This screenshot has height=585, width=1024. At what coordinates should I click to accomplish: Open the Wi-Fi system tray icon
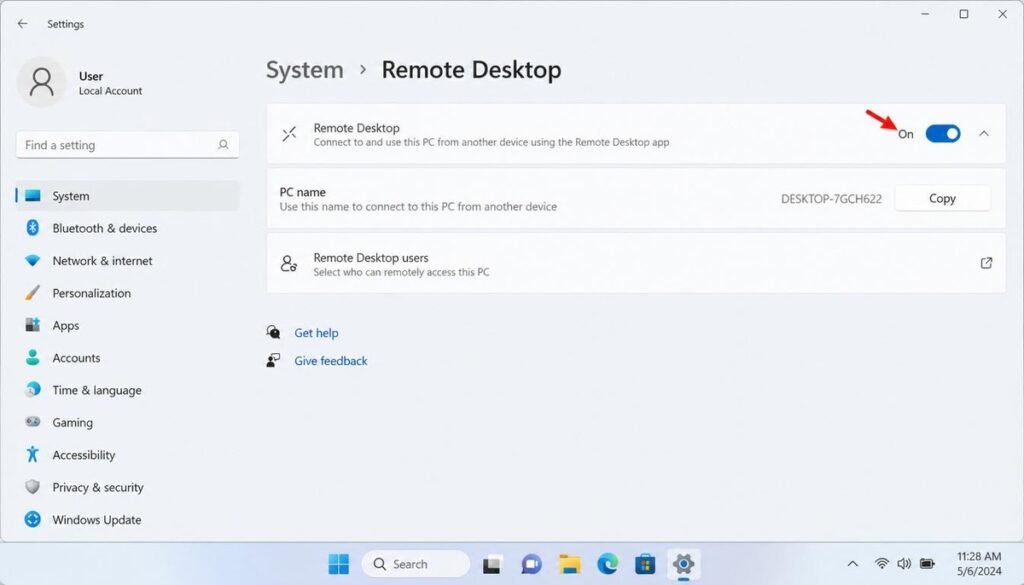(882, 563)
